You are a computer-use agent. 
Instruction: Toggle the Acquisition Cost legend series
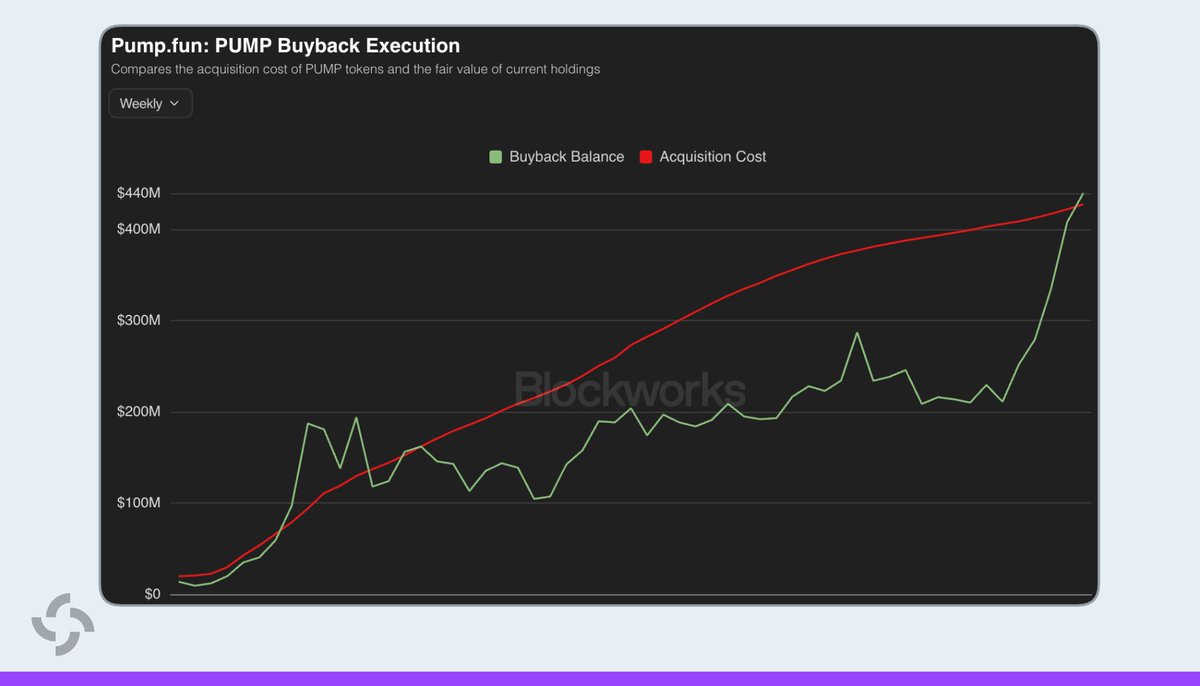(702, 157)
